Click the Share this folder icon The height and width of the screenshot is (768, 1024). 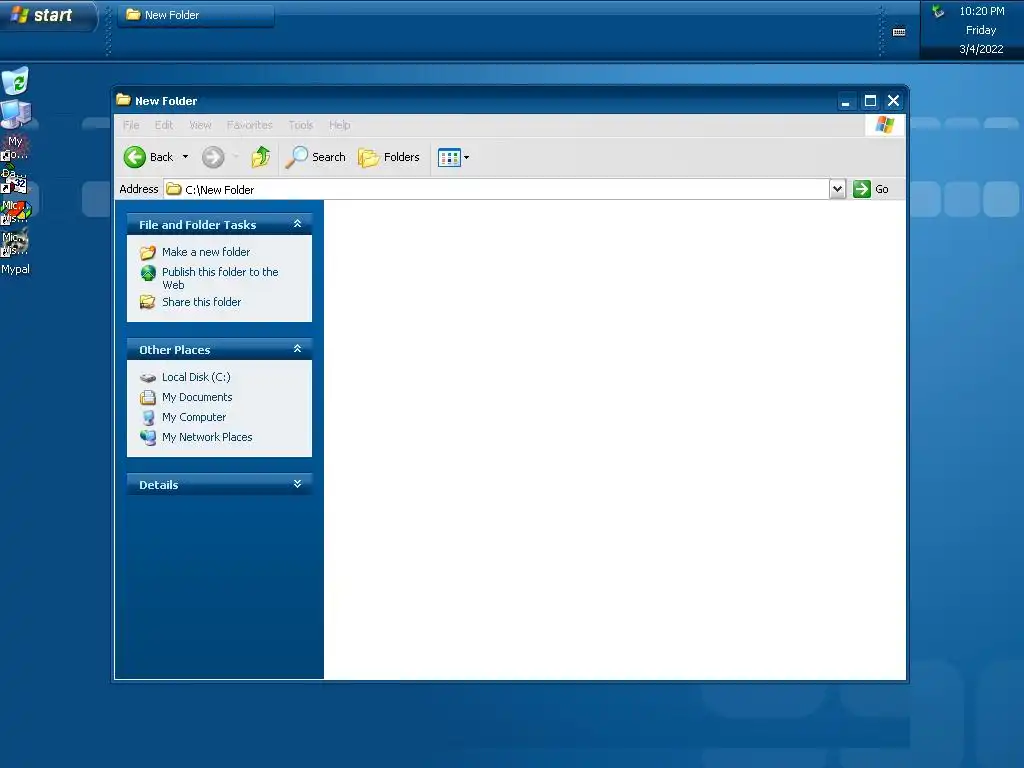click(148, 302)
